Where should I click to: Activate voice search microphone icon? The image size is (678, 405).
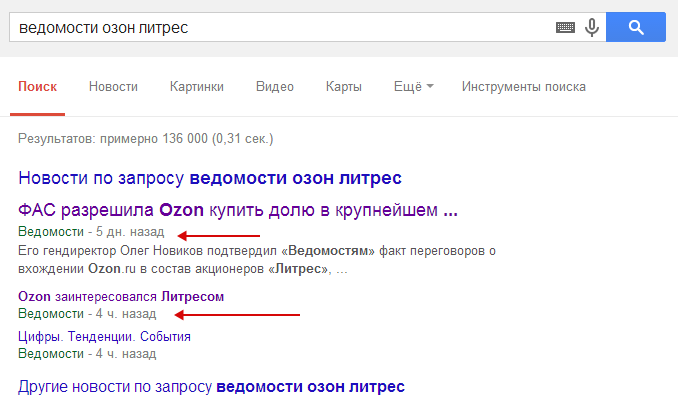[592, 28]
